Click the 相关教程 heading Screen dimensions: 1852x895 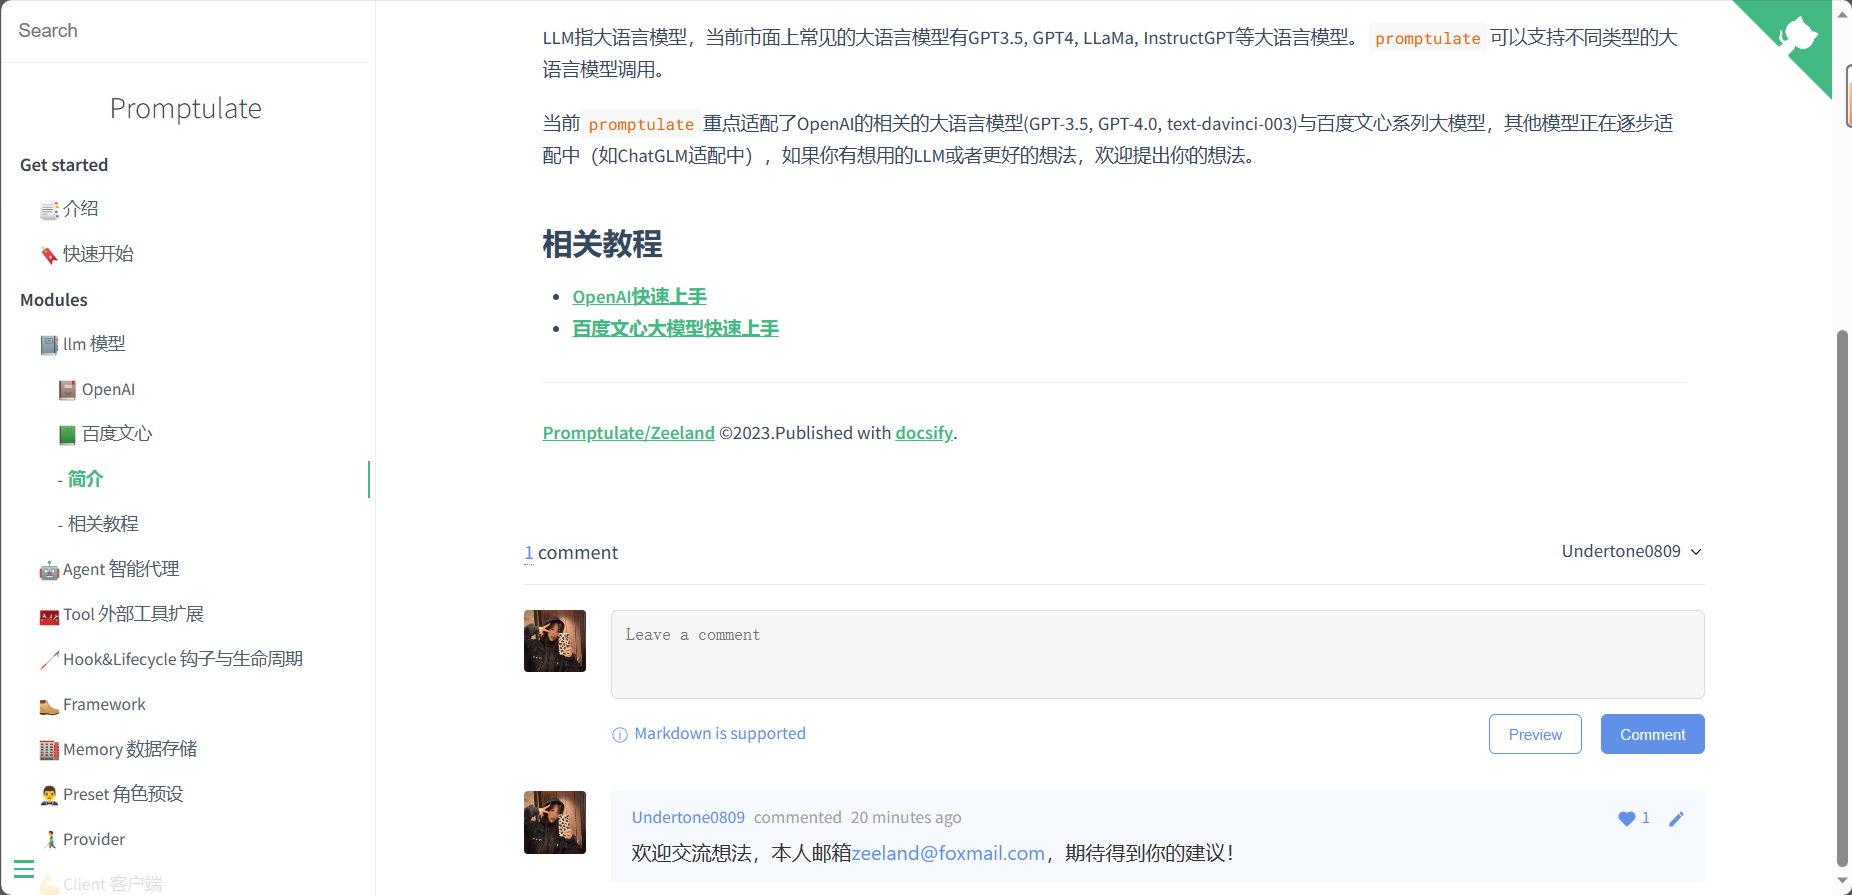[602, 245]
